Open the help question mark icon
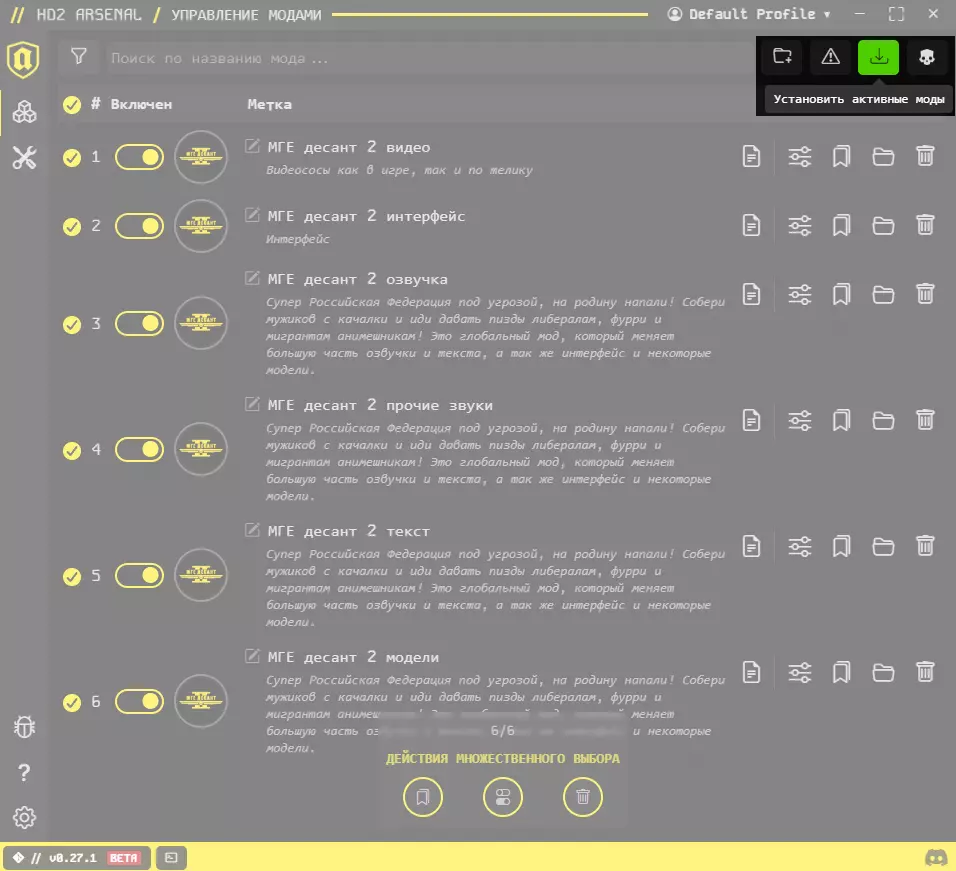 24,772
